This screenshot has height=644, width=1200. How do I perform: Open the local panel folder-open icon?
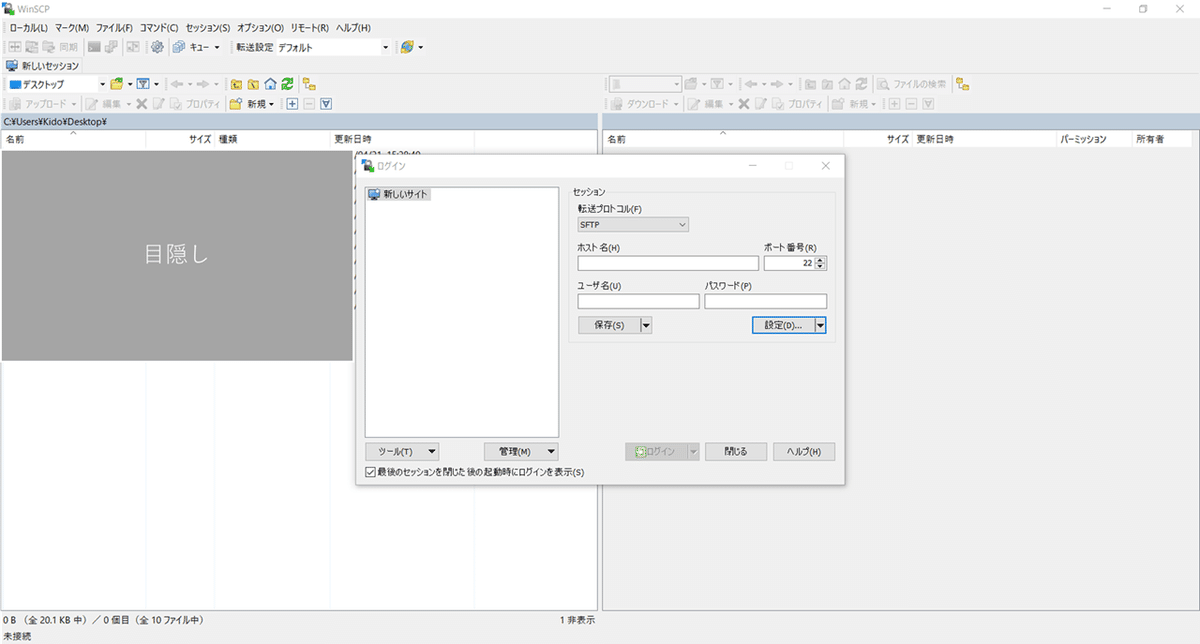pos(117,85)
